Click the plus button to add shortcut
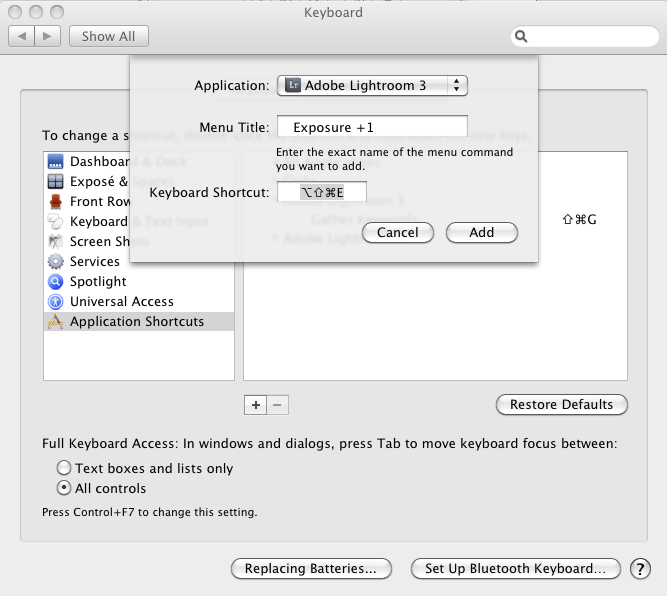This screenshot has height=596, width=667. (x=255, y=405)
